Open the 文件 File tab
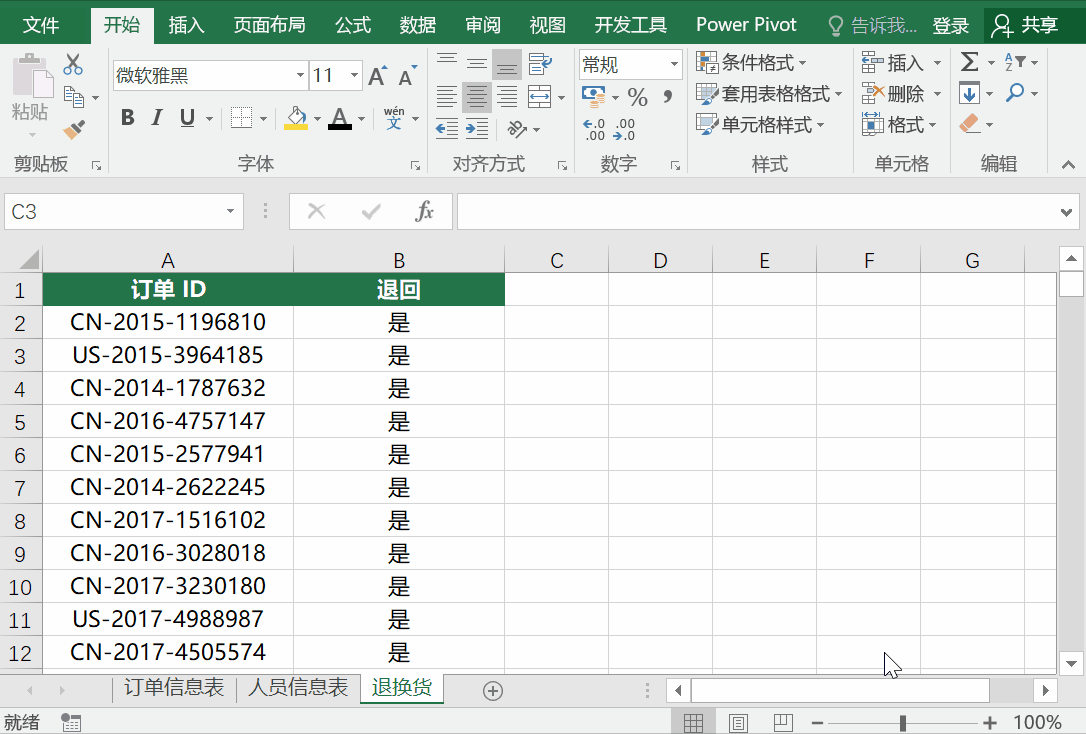The image size is (1086, 734). coord(40,26)
